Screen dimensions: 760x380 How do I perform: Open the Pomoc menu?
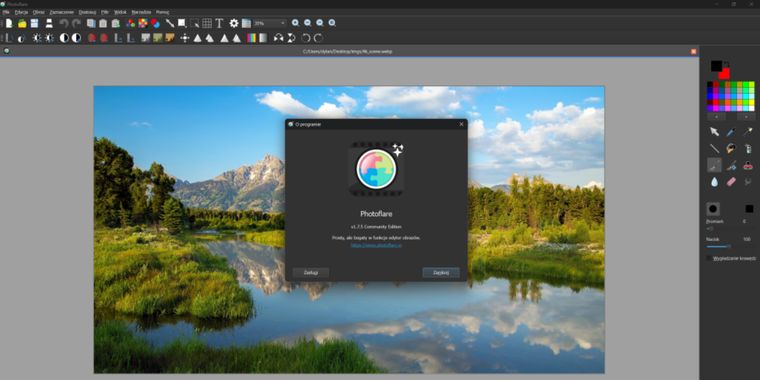click(x=163, y=12)
